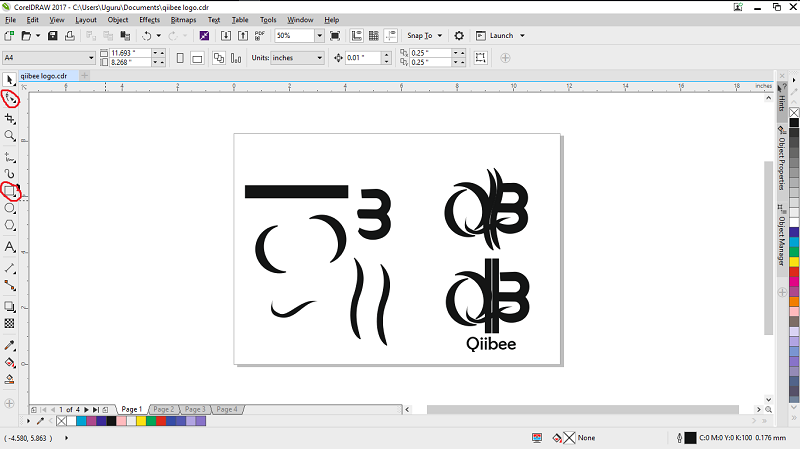Image resolution: width=800 pixels, height=449 pixels.
Task: Open the Object Manager docker tab
Action: coord(782,236)
